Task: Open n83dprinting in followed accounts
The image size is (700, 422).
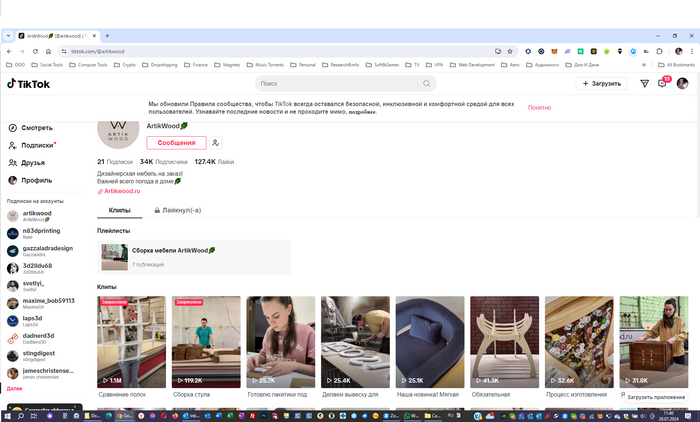Action: pos(33,234)
